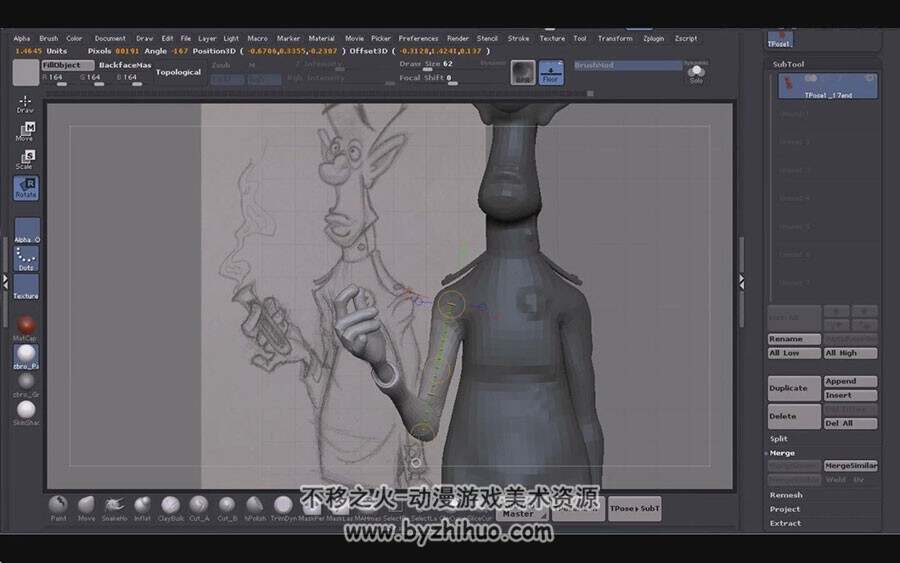This screenshot has width=900, height=563.
Task: Click the Duplicate subtool button
Action: pos(794,388)
